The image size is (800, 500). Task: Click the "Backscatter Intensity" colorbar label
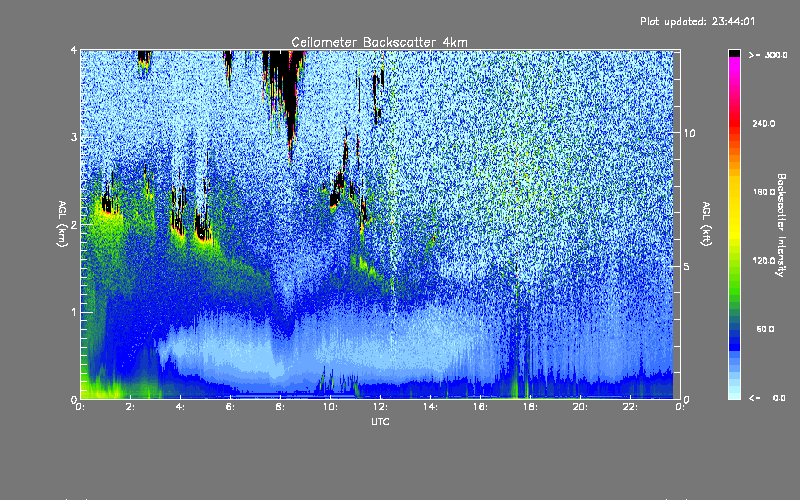point(781,225)
